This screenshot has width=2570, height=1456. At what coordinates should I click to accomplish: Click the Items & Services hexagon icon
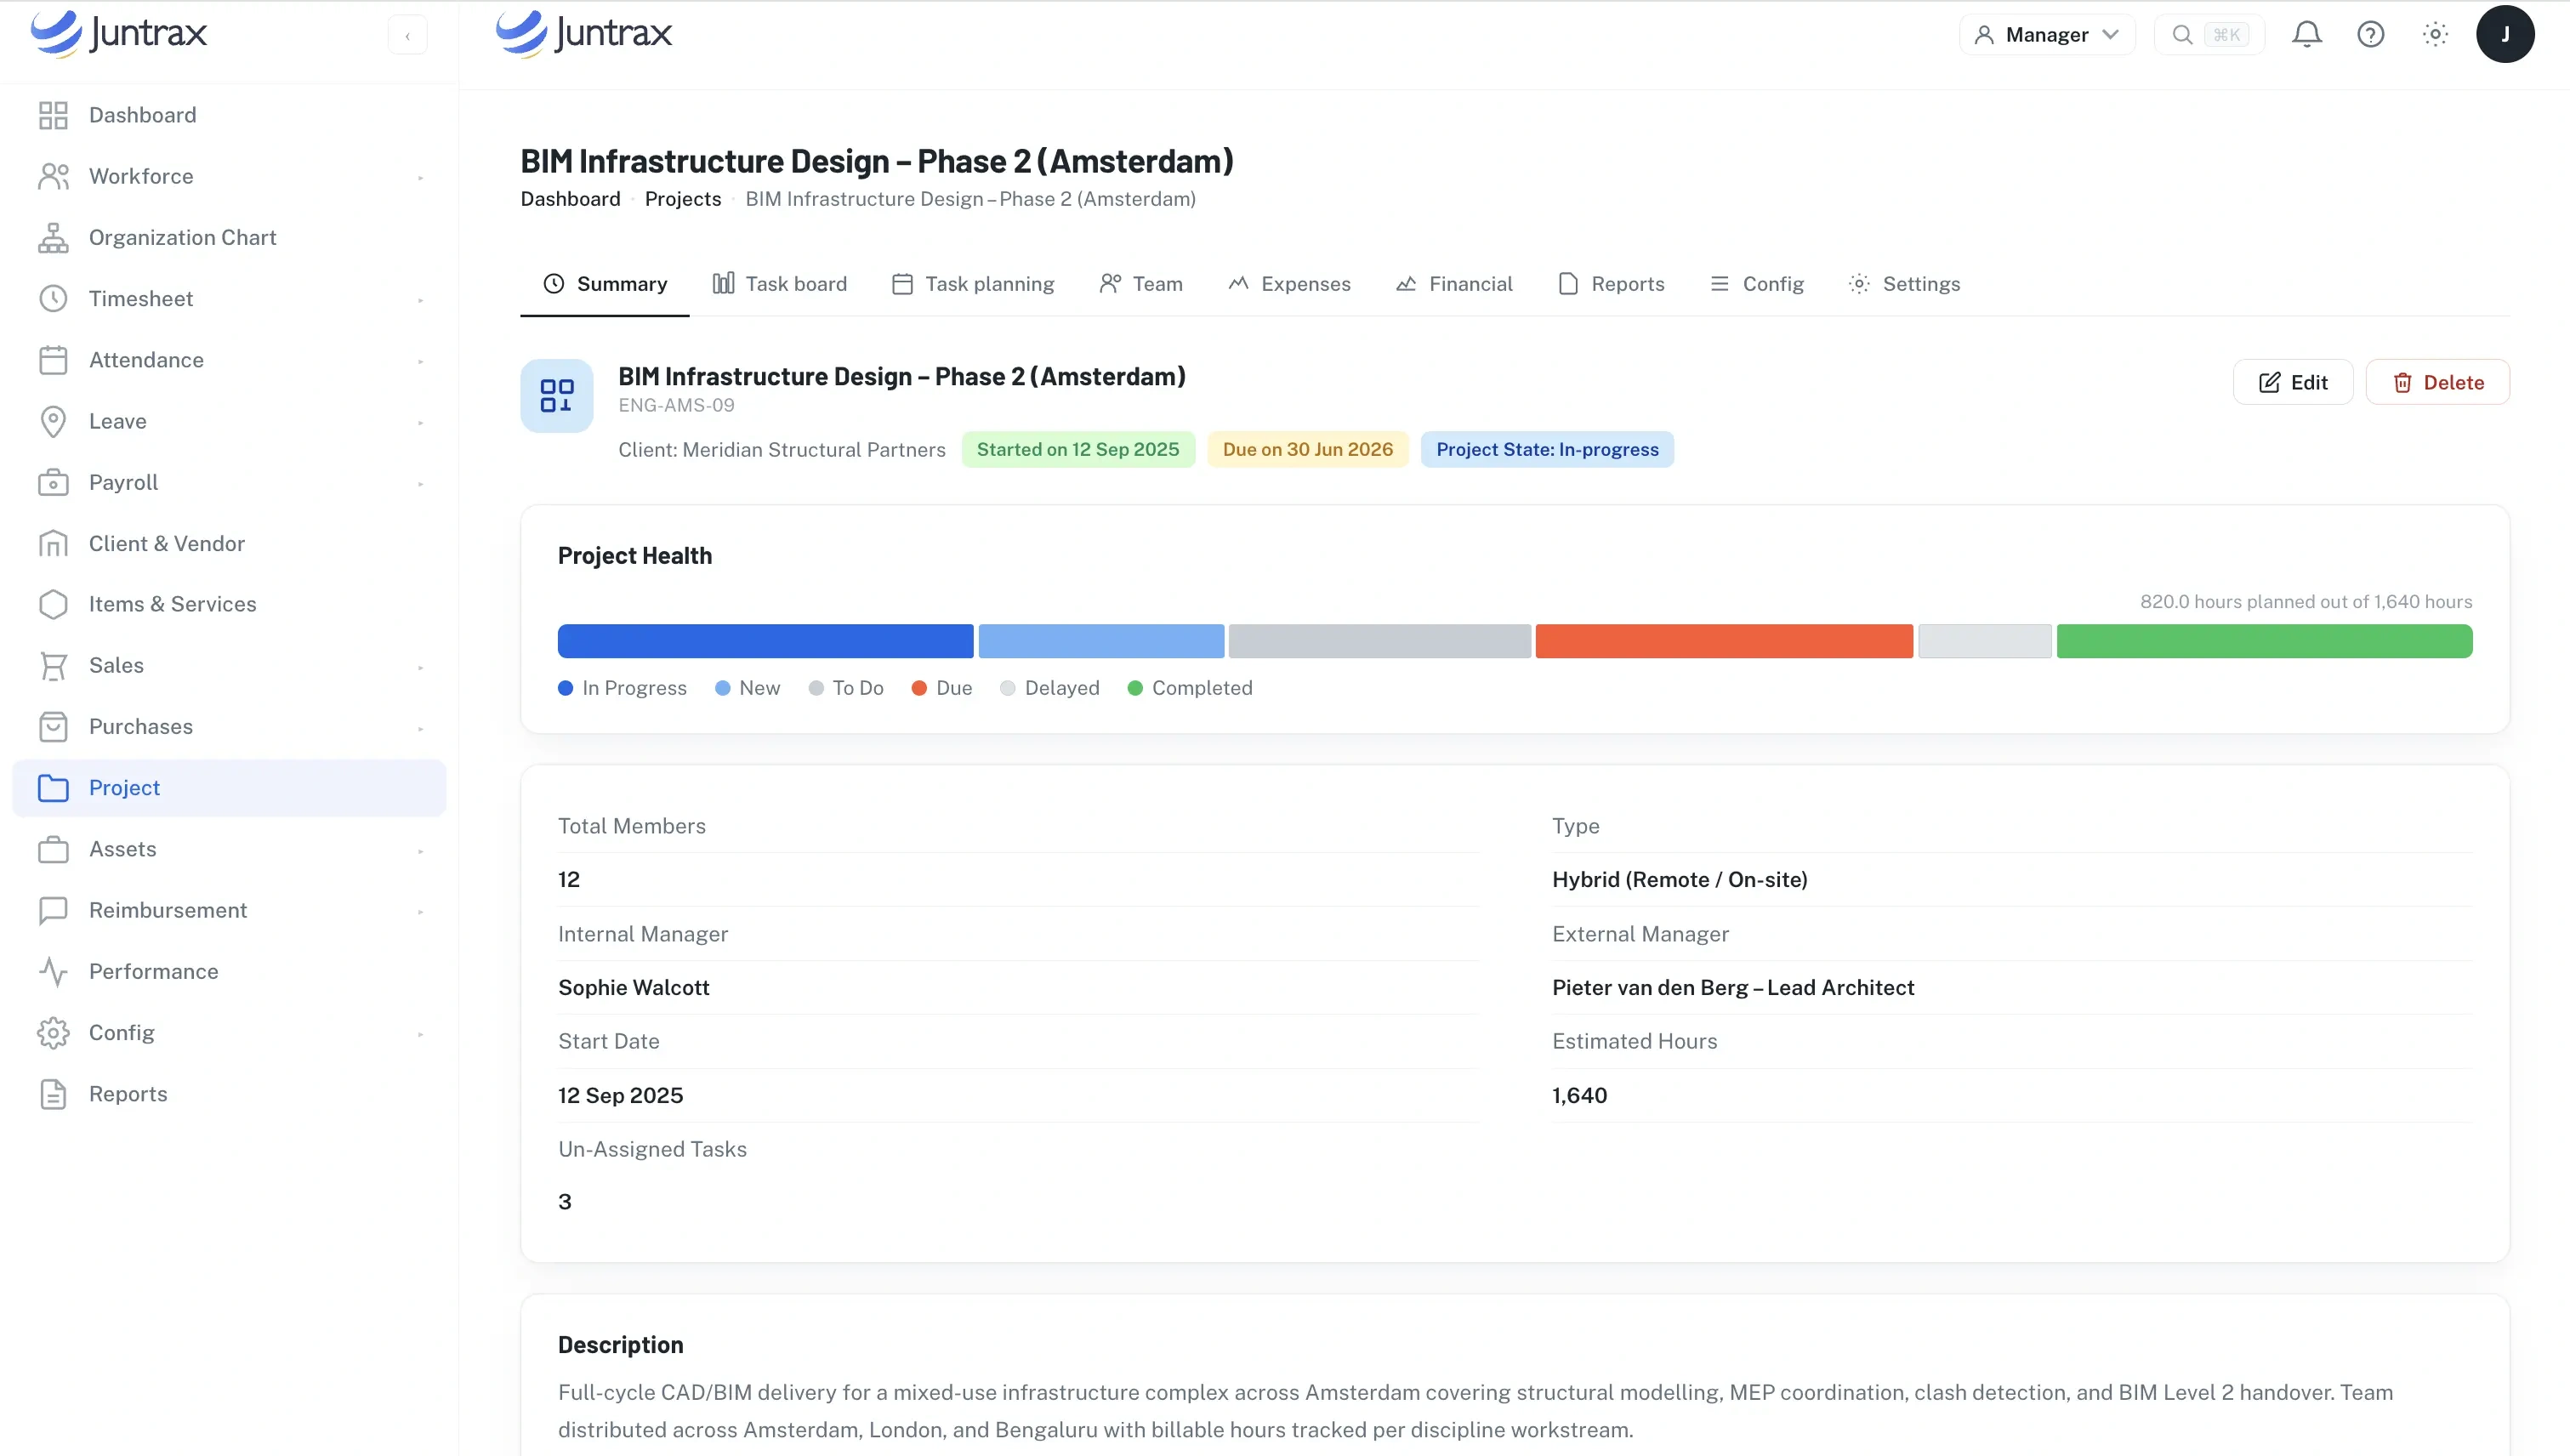tap(53, 604)
